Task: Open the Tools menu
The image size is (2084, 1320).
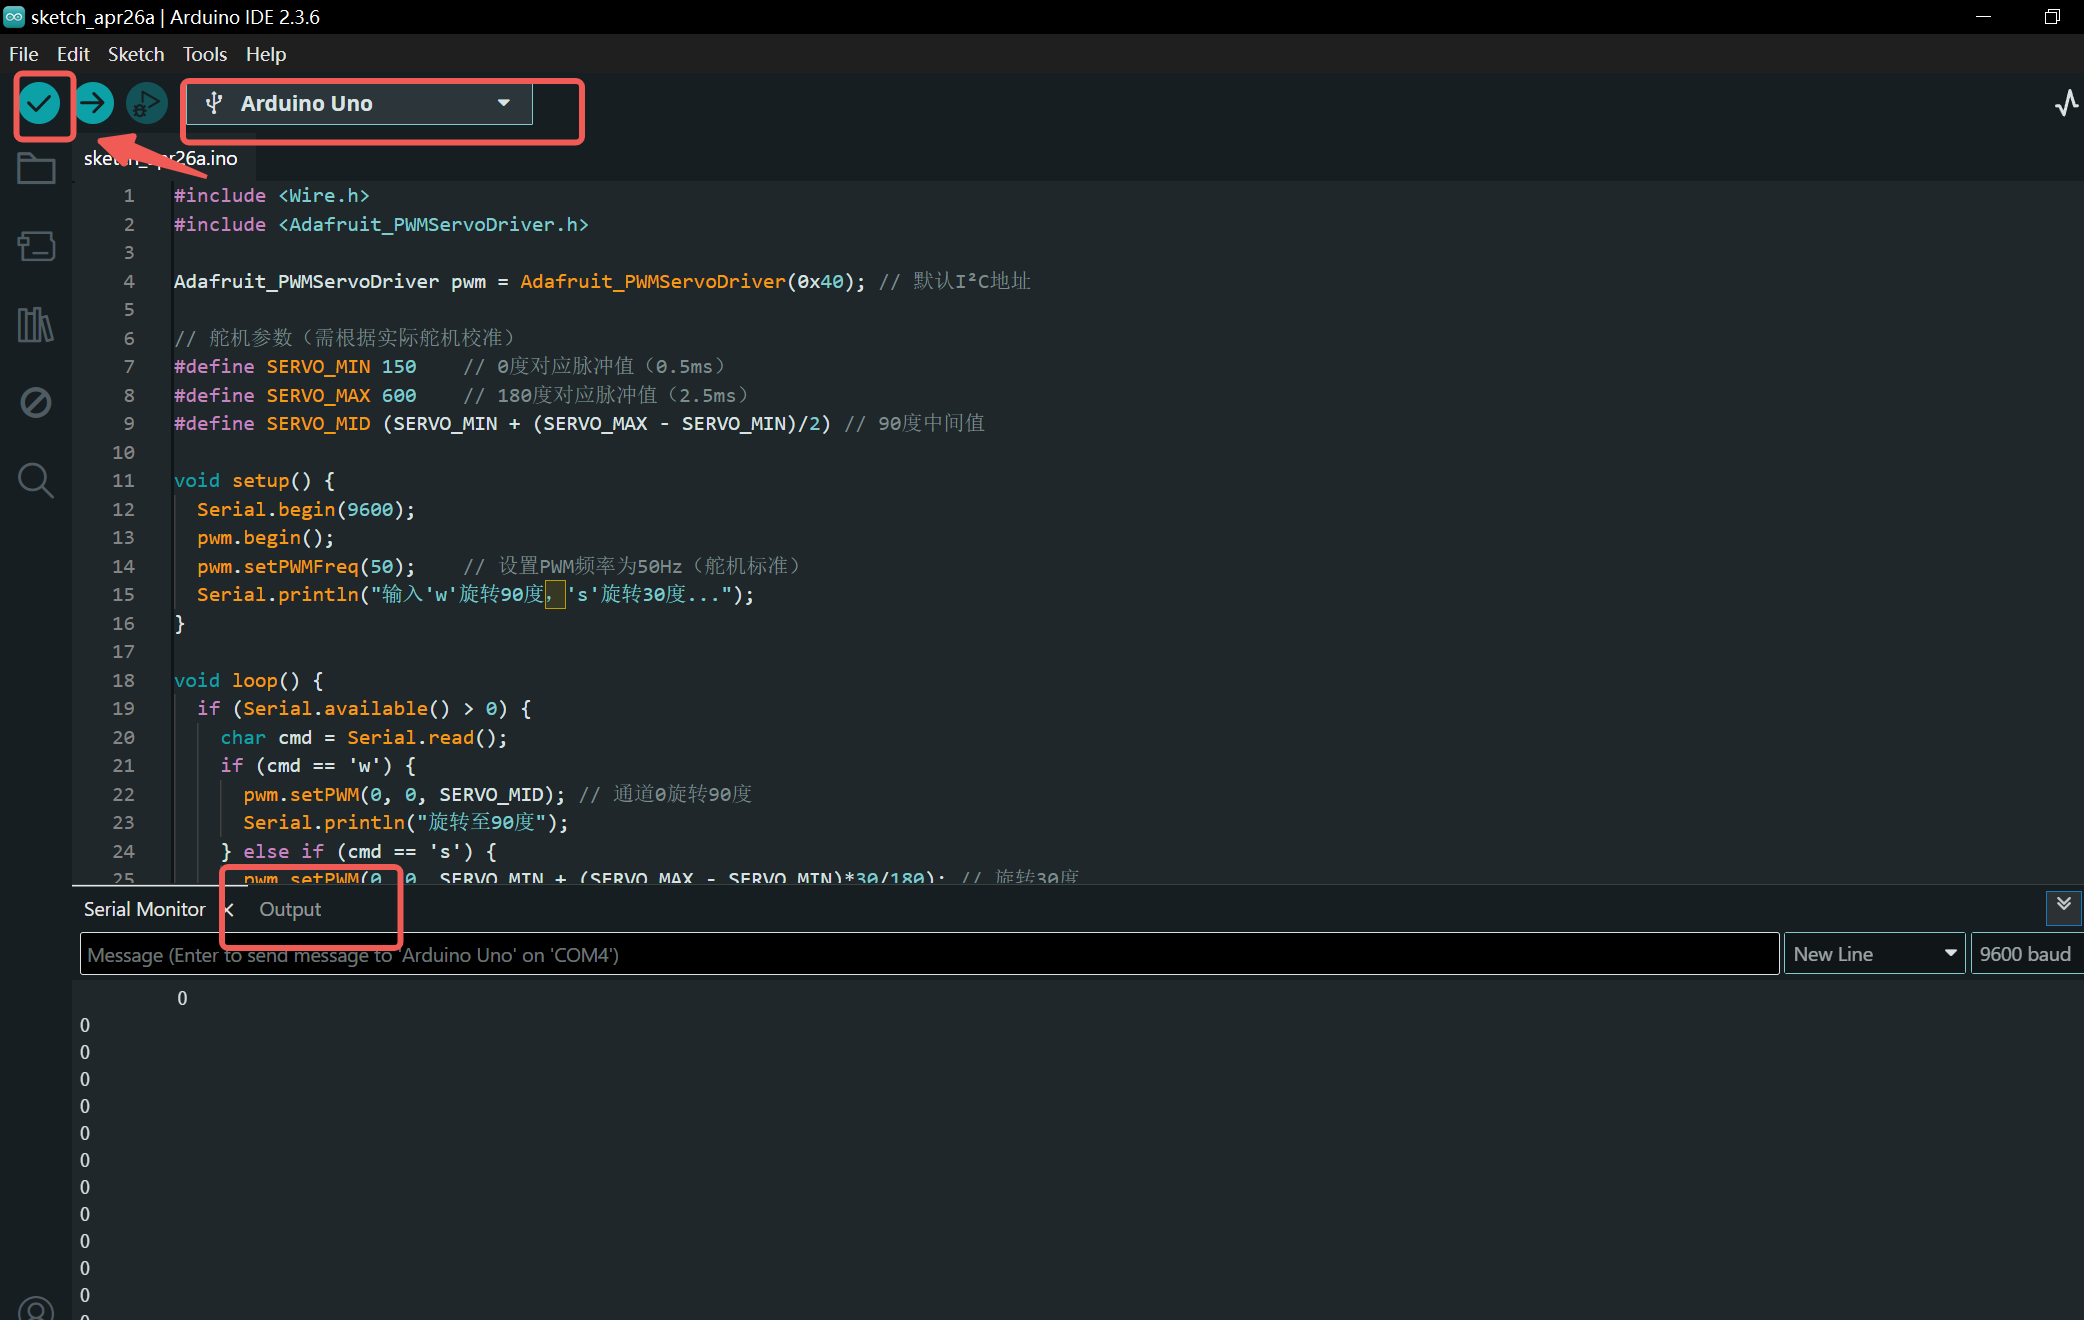Action: tap(204, 54)
